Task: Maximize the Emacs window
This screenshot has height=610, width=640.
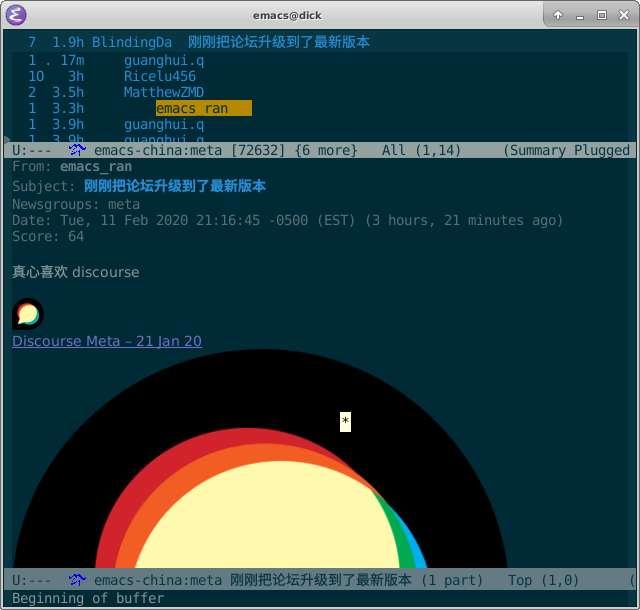Action: click(x=602, y=15)
